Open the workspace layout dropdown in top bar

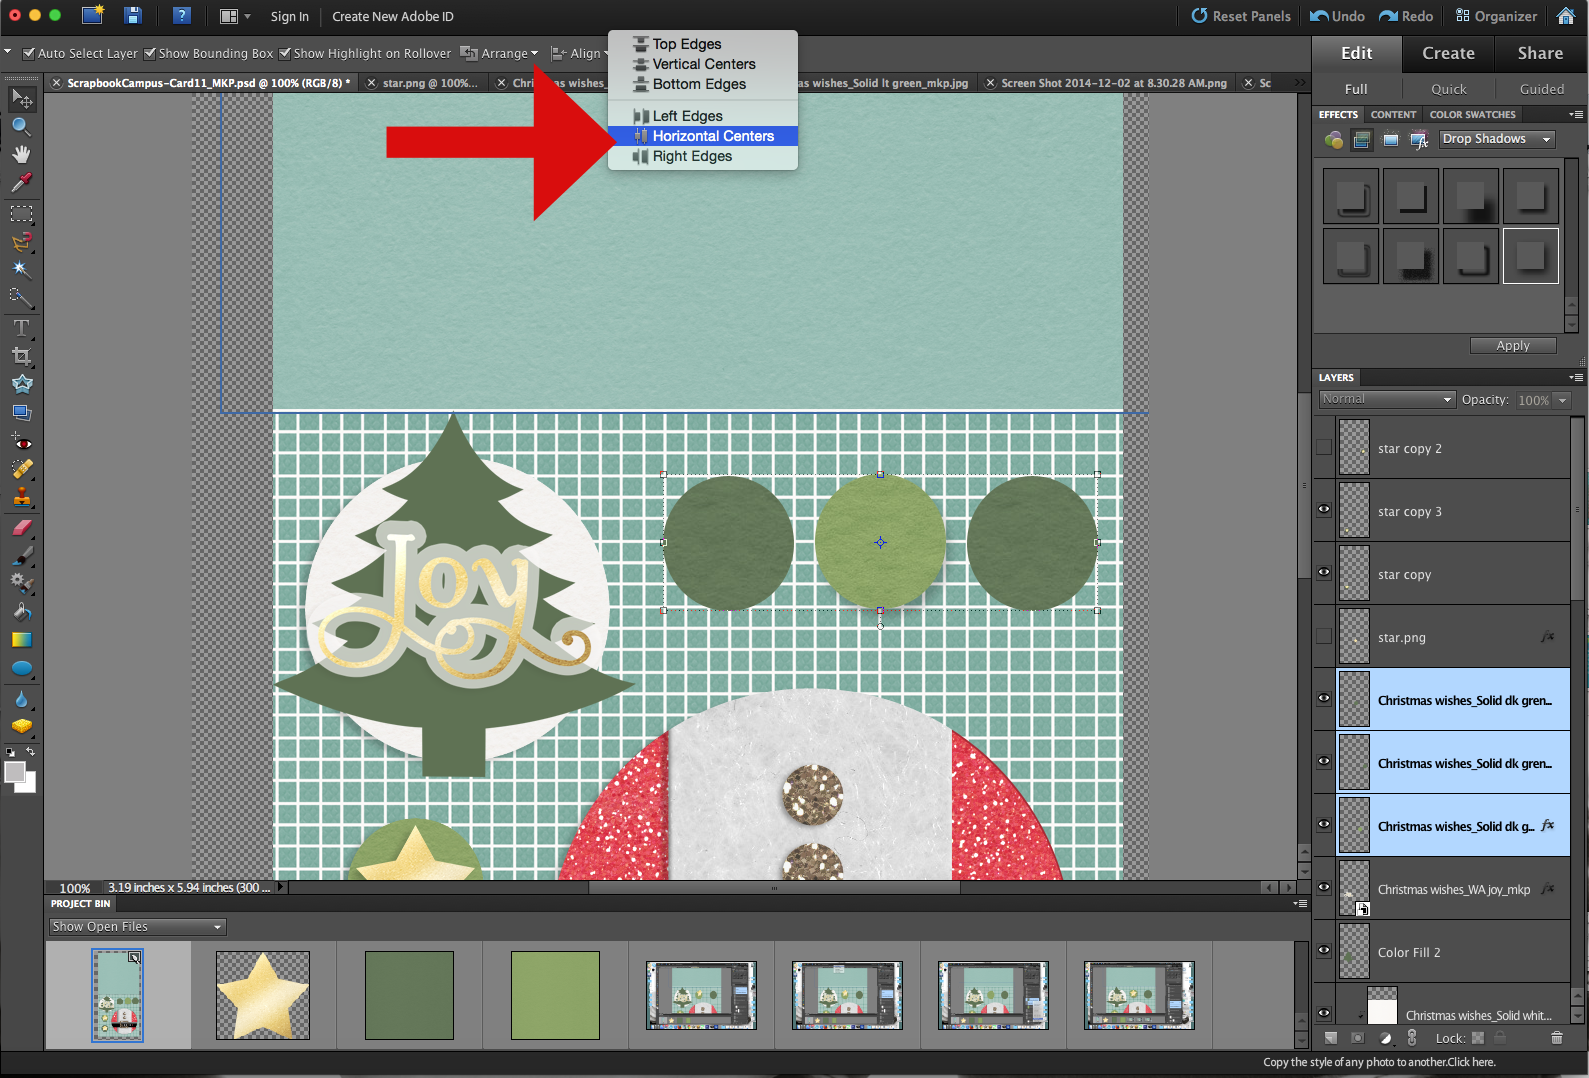(234, 16)
